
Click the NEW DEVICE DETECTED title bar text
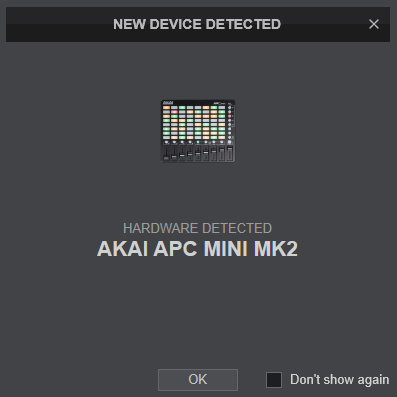(x=197, y=24)
